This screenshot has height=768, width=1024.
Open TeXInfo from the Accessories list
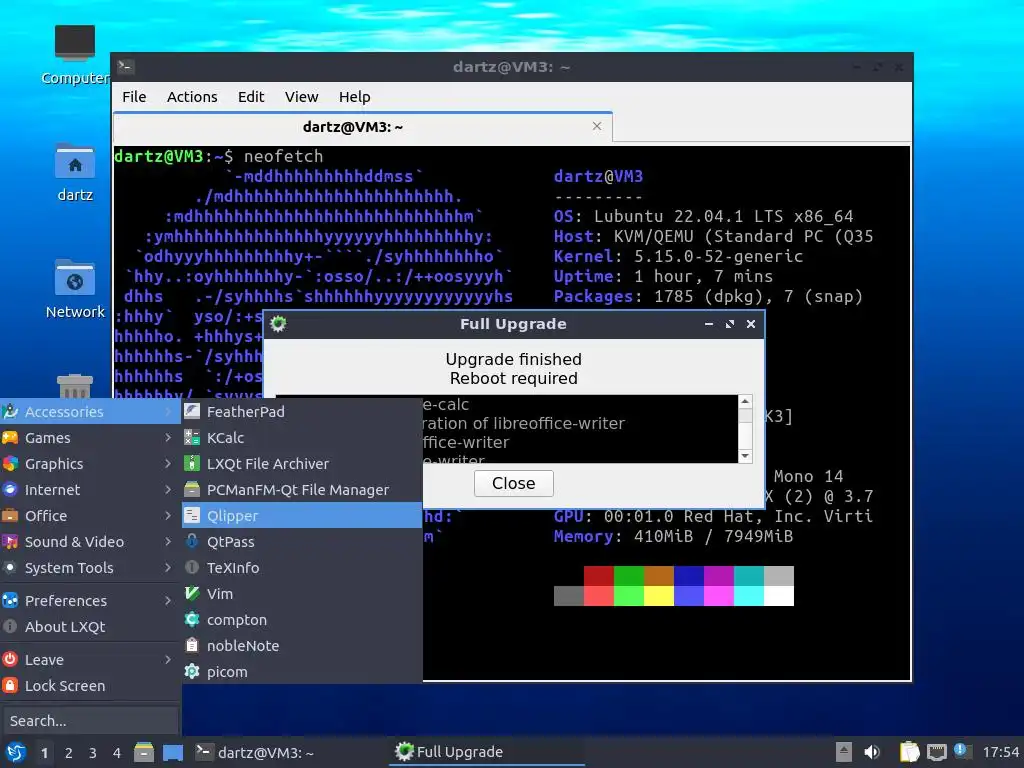tap(302, 568)
